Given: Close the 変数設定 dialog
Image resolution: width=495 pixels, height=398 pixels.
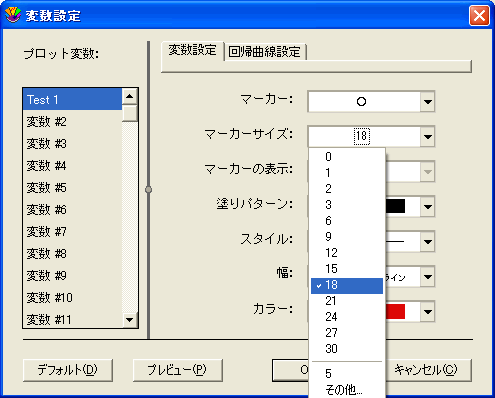Looking at the screenshot, I should coord(479,15).
